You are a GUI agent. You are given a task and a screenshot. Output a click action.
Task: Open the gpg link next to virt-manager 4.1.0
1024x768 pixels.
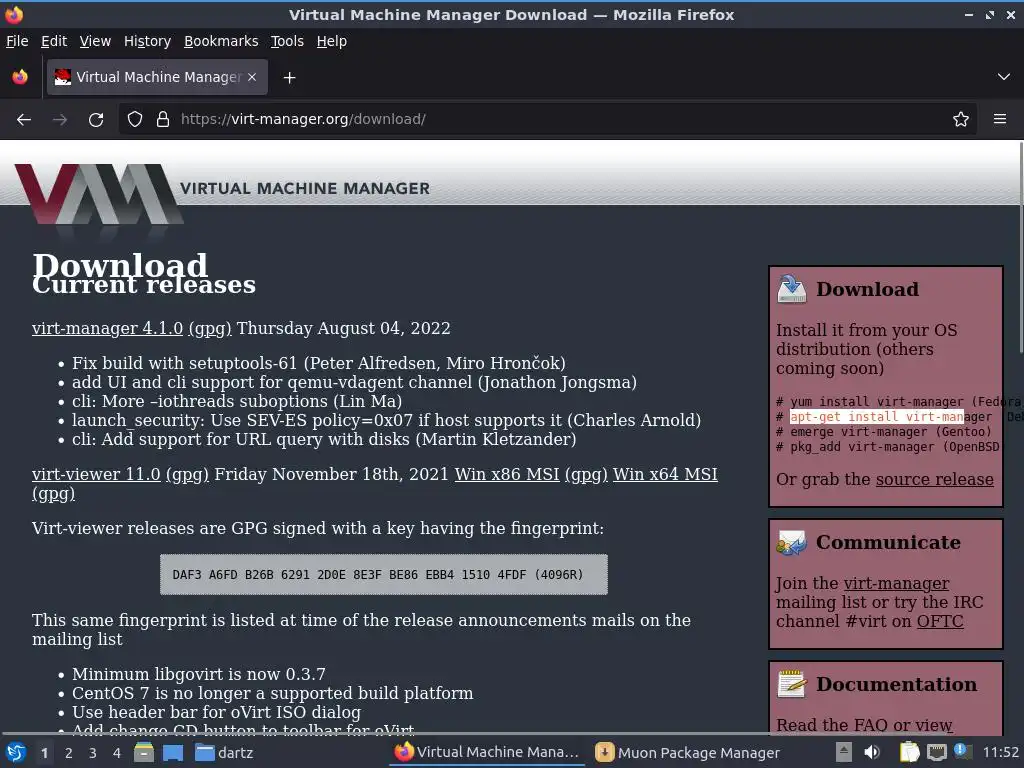(x=210, y=328)
